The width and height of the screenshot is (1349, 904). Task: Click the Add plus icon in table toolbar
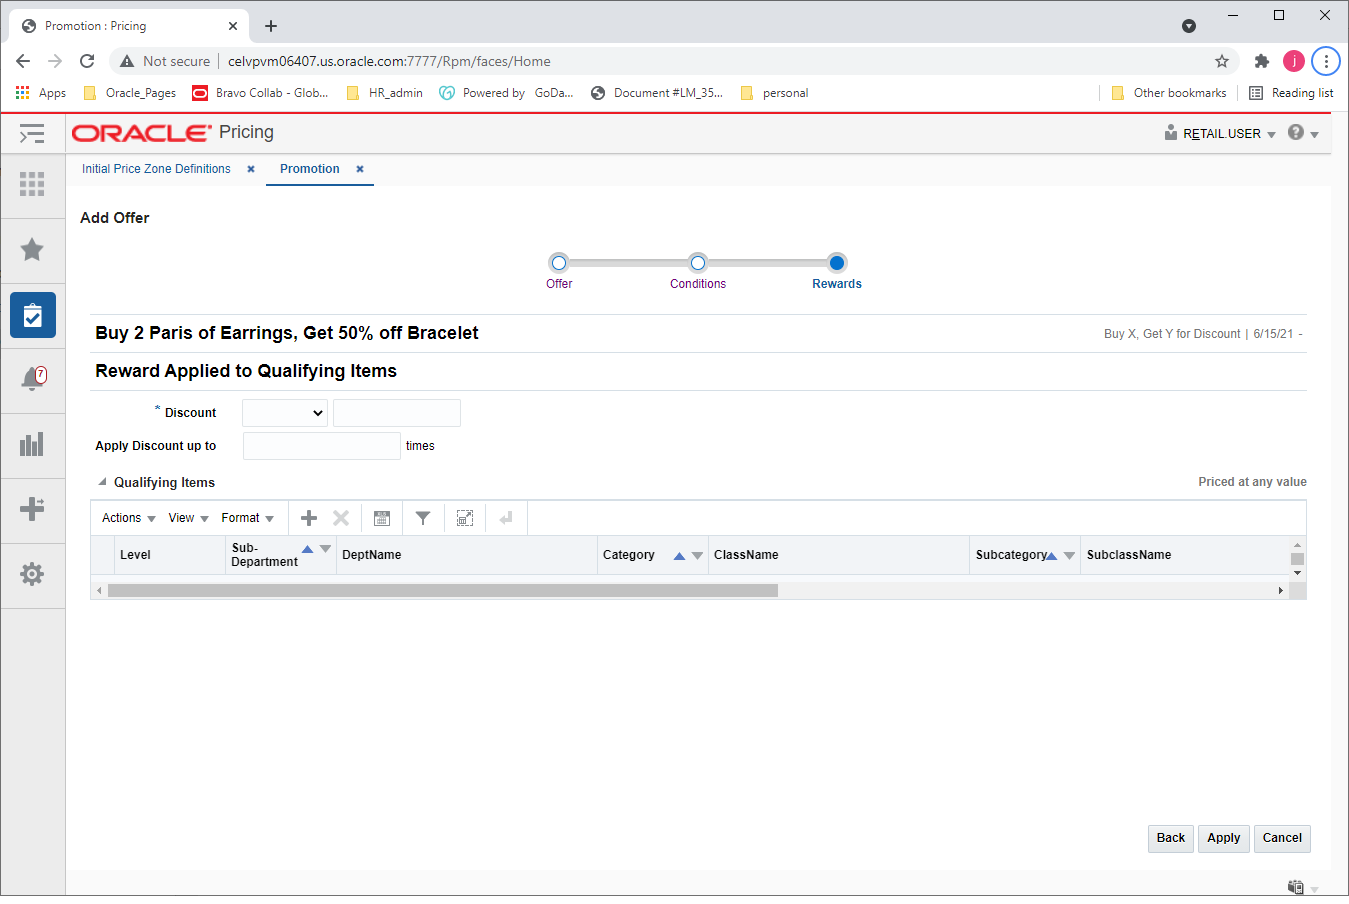point(309,518)
